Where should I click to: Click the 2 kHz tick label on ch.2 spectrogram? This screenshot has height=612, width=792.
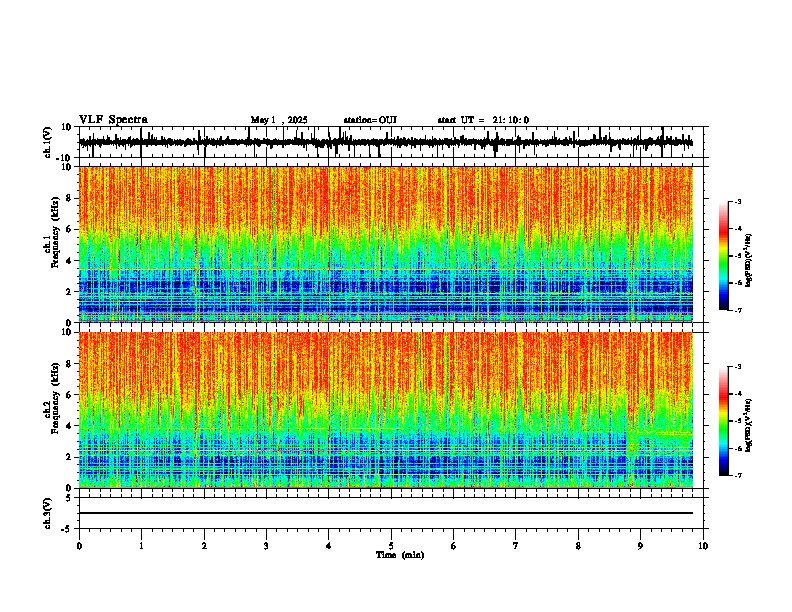pos(69,457)
